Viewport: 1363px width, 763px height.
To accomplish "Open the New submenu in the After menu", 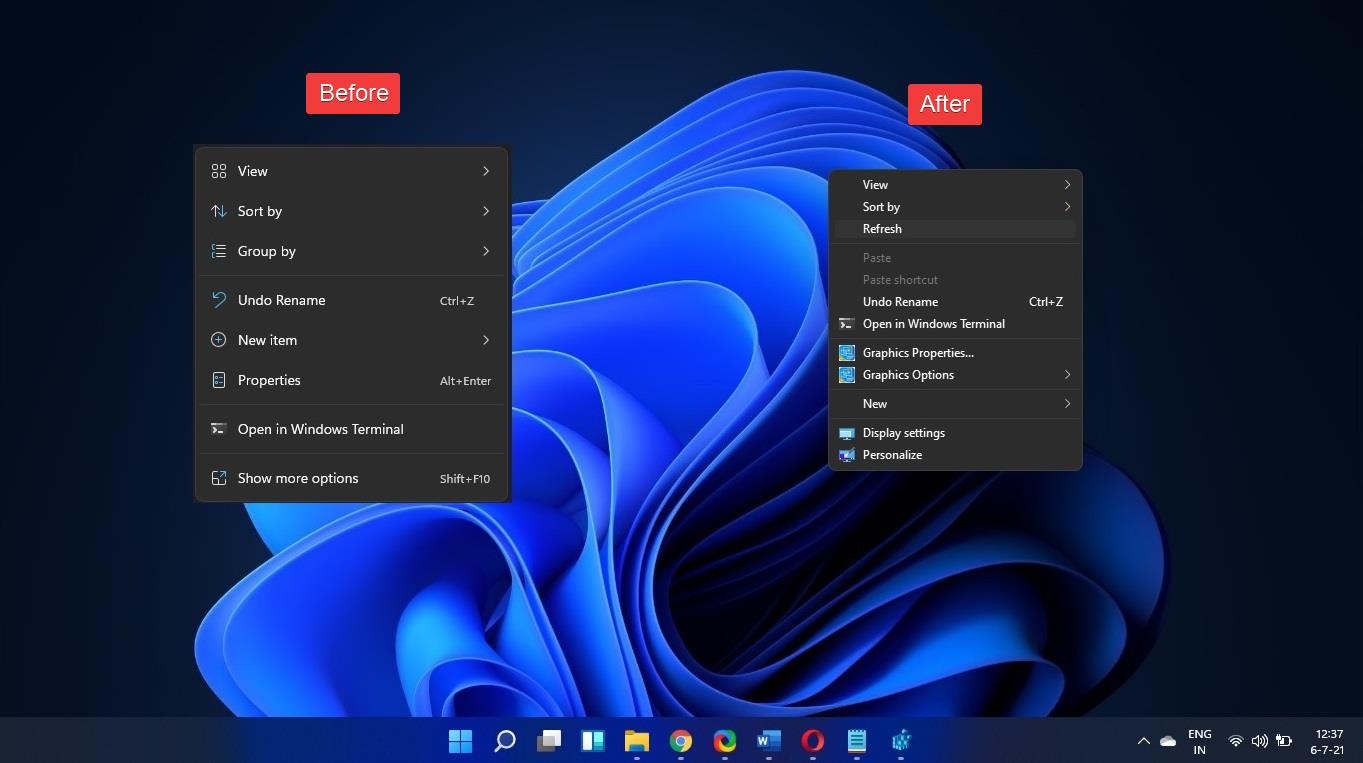I will point(875,403).
